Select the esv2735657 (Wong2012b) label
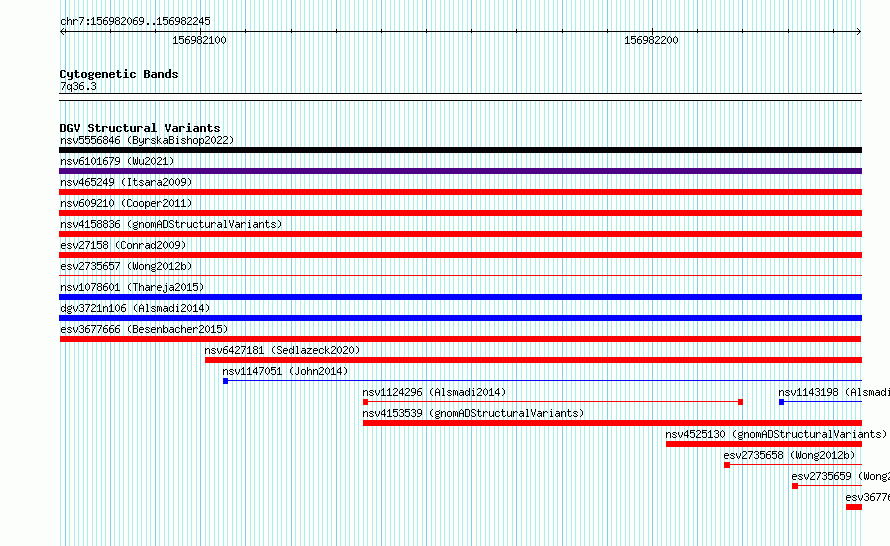The image size is (890, 546). [x=126, y=266]
